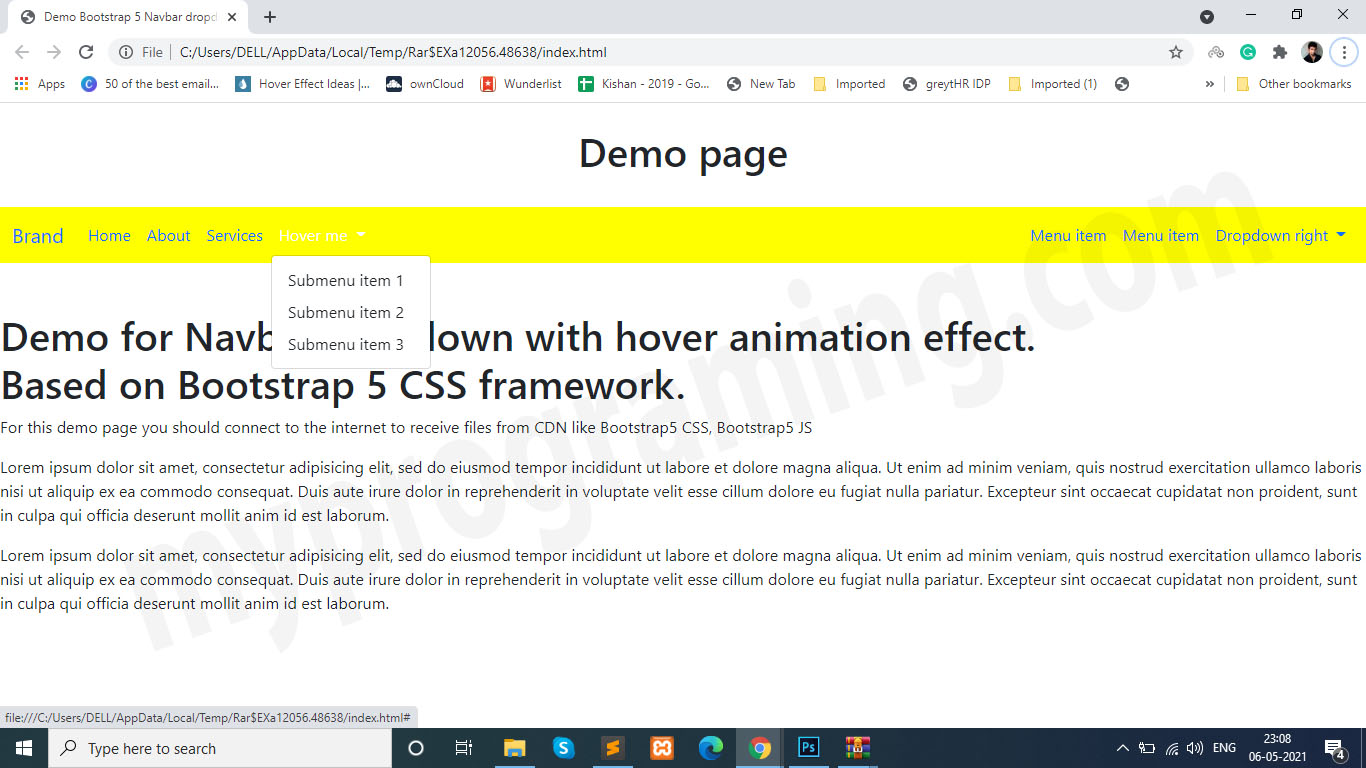The width and height of the screenshot is (1366, 768).
Task: Bookmark this page with the star icon
Action: click(1175, 52)
